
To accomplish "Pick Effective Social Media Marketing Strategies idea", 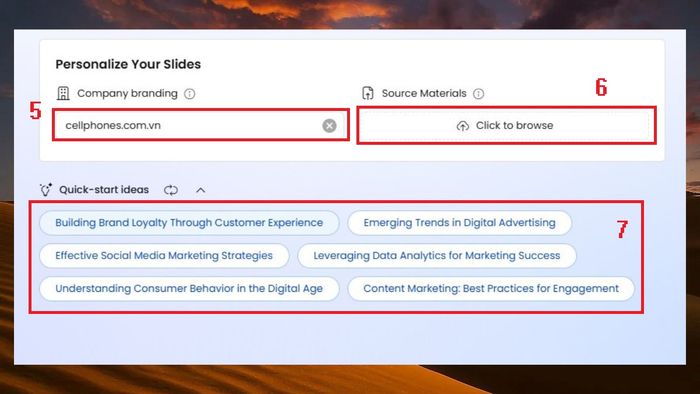I will point(164,256).
